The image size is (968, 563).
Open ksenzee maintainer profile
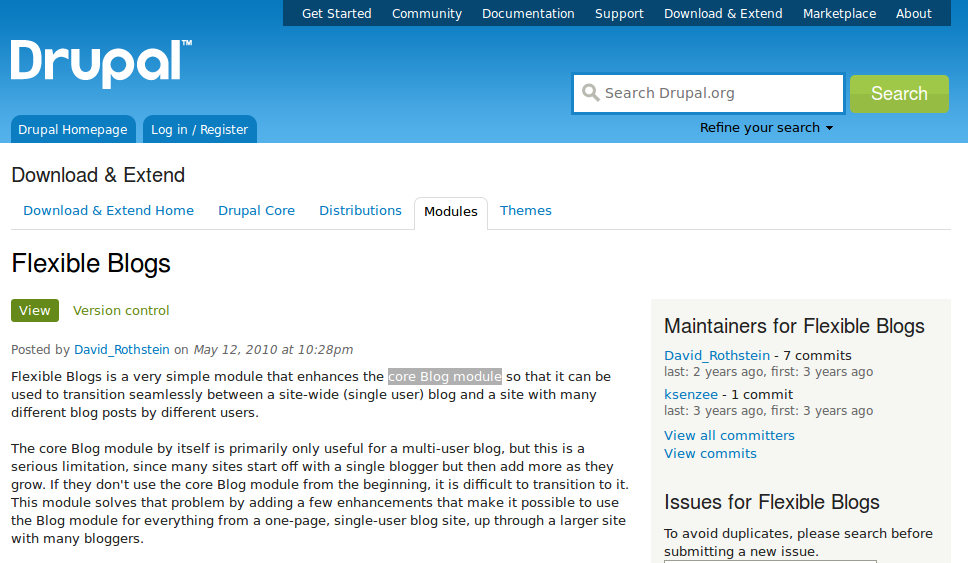click(691, 394)
